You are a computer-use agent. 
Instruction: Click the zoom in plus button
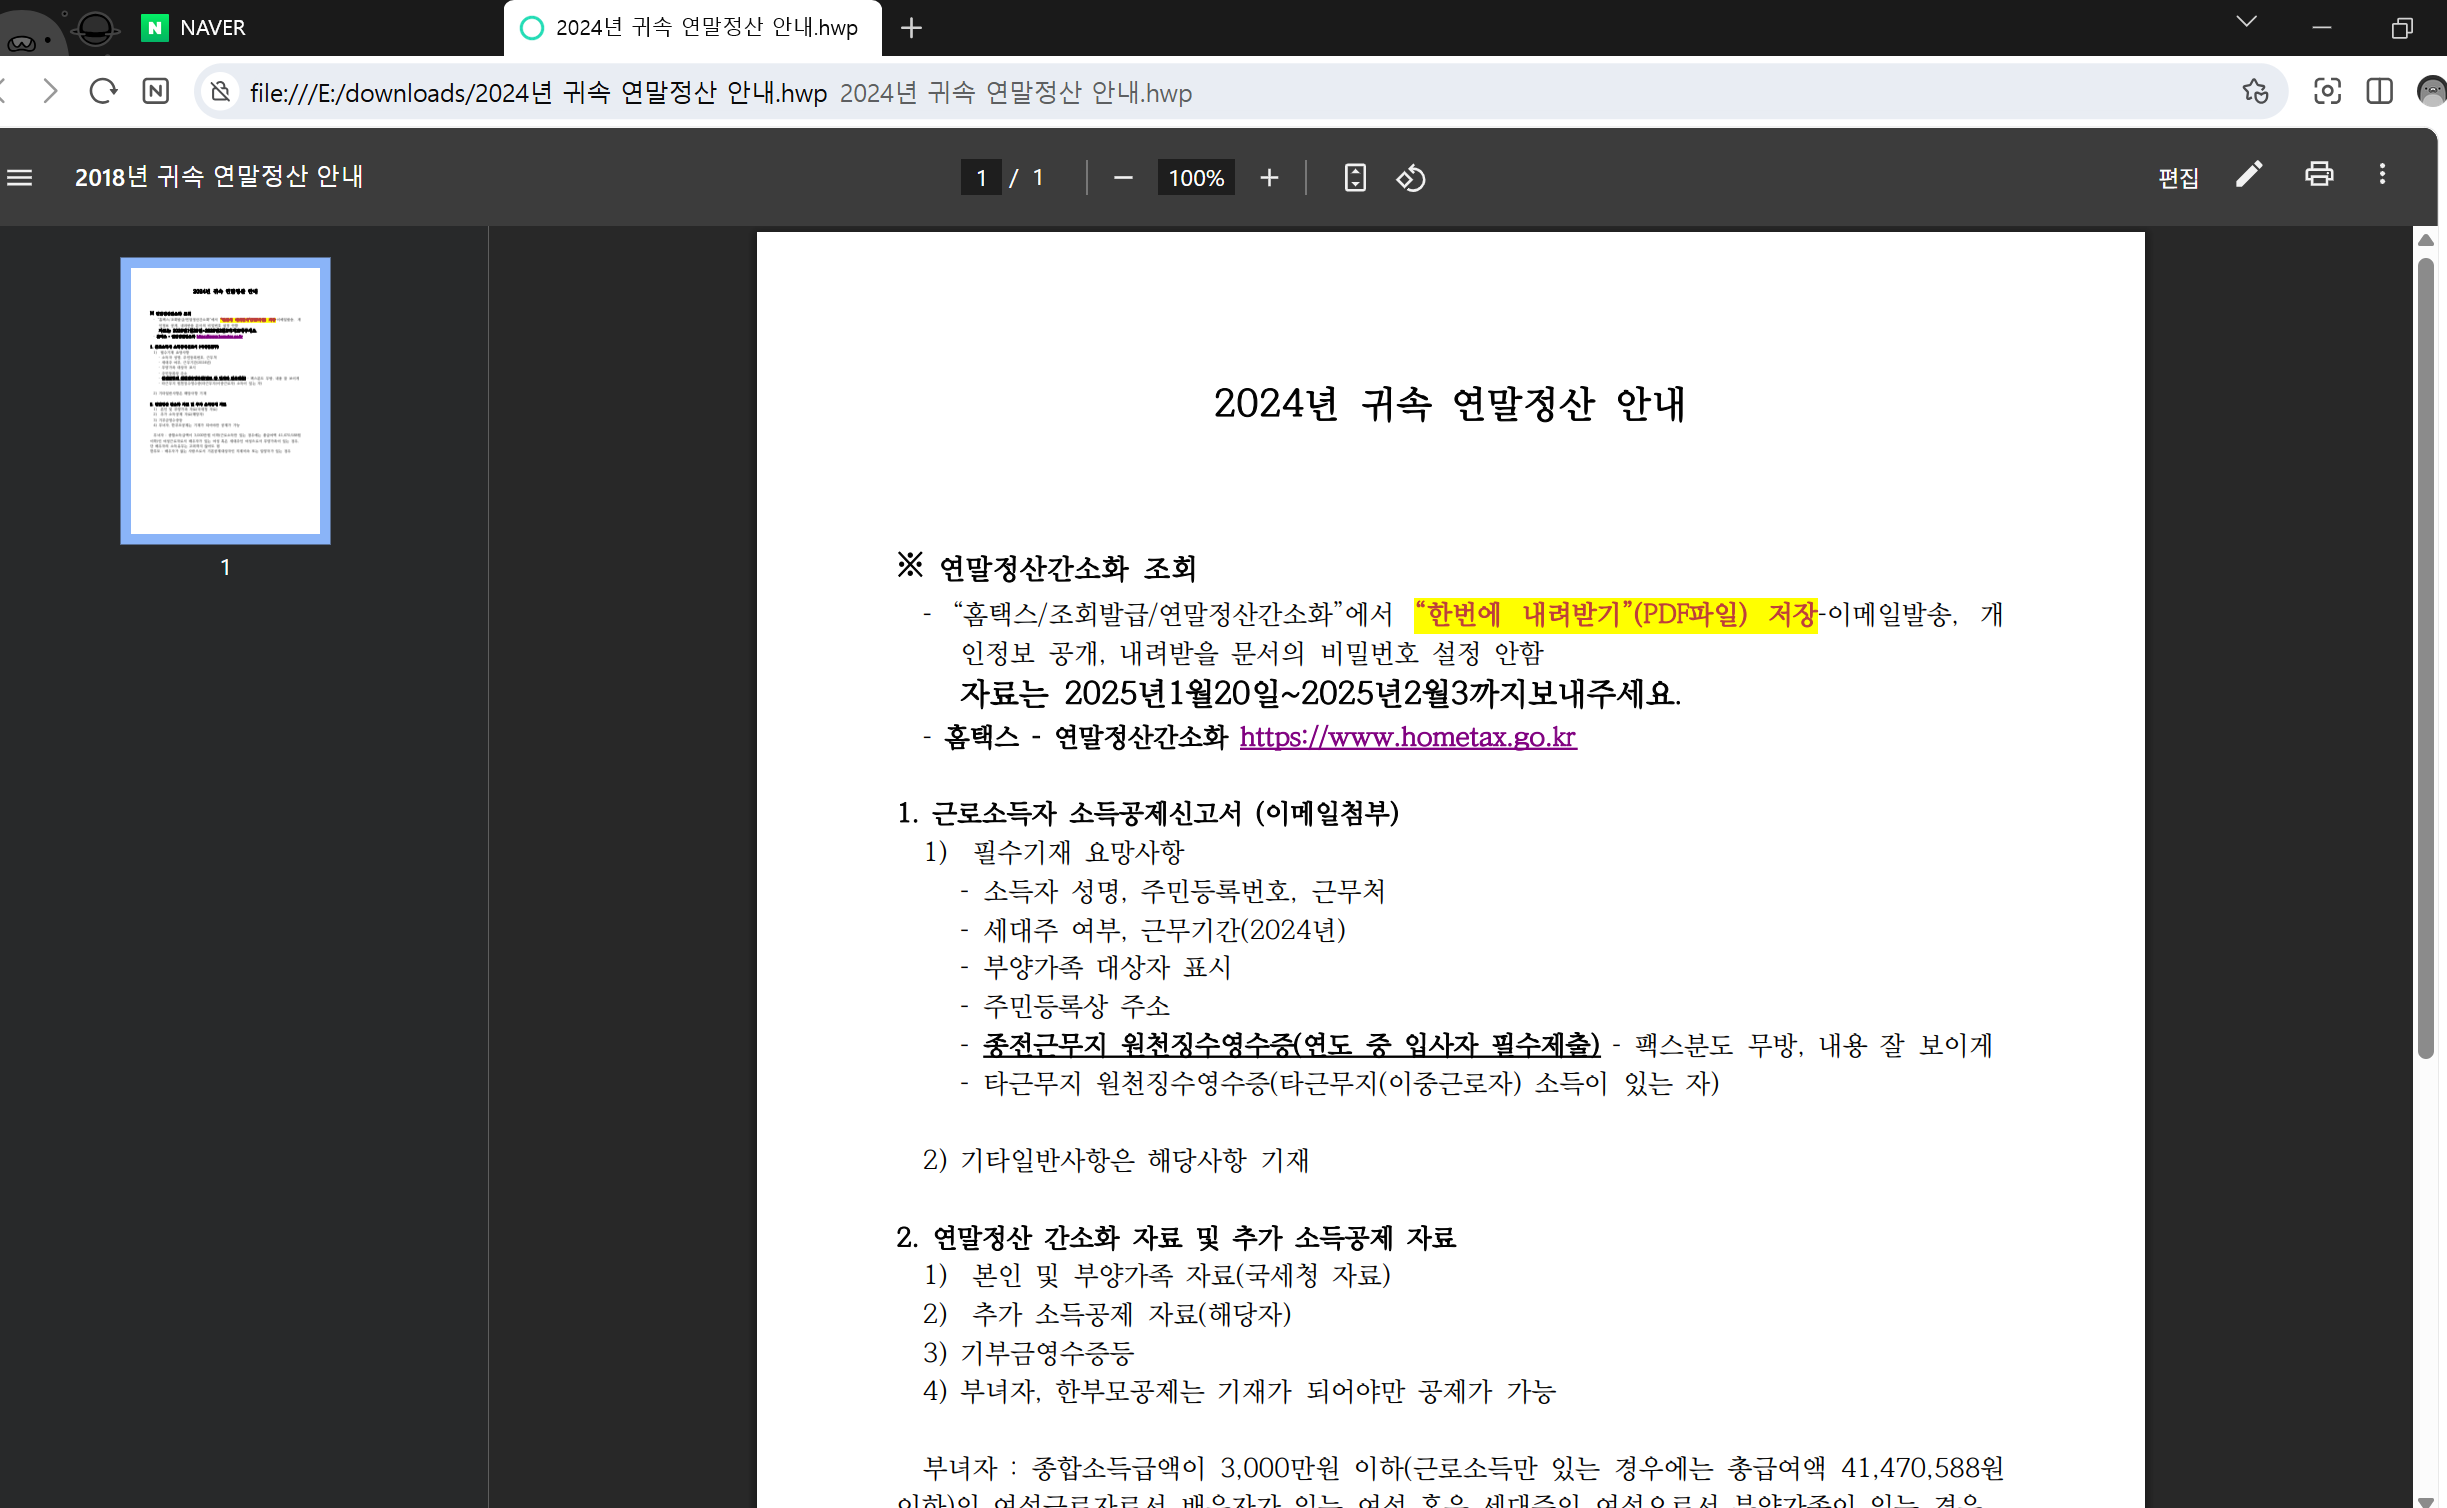pos(1268,178)
